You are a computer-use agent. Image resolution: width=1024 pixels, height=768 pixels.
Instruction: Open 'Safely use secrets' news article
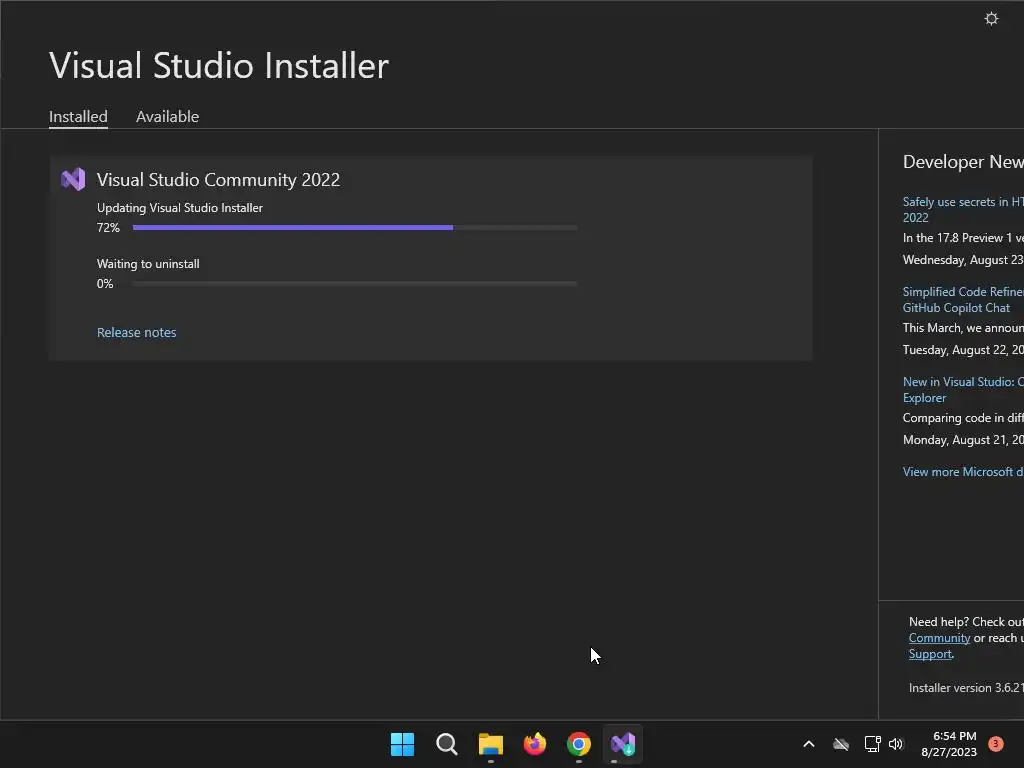tap(963, 210)
